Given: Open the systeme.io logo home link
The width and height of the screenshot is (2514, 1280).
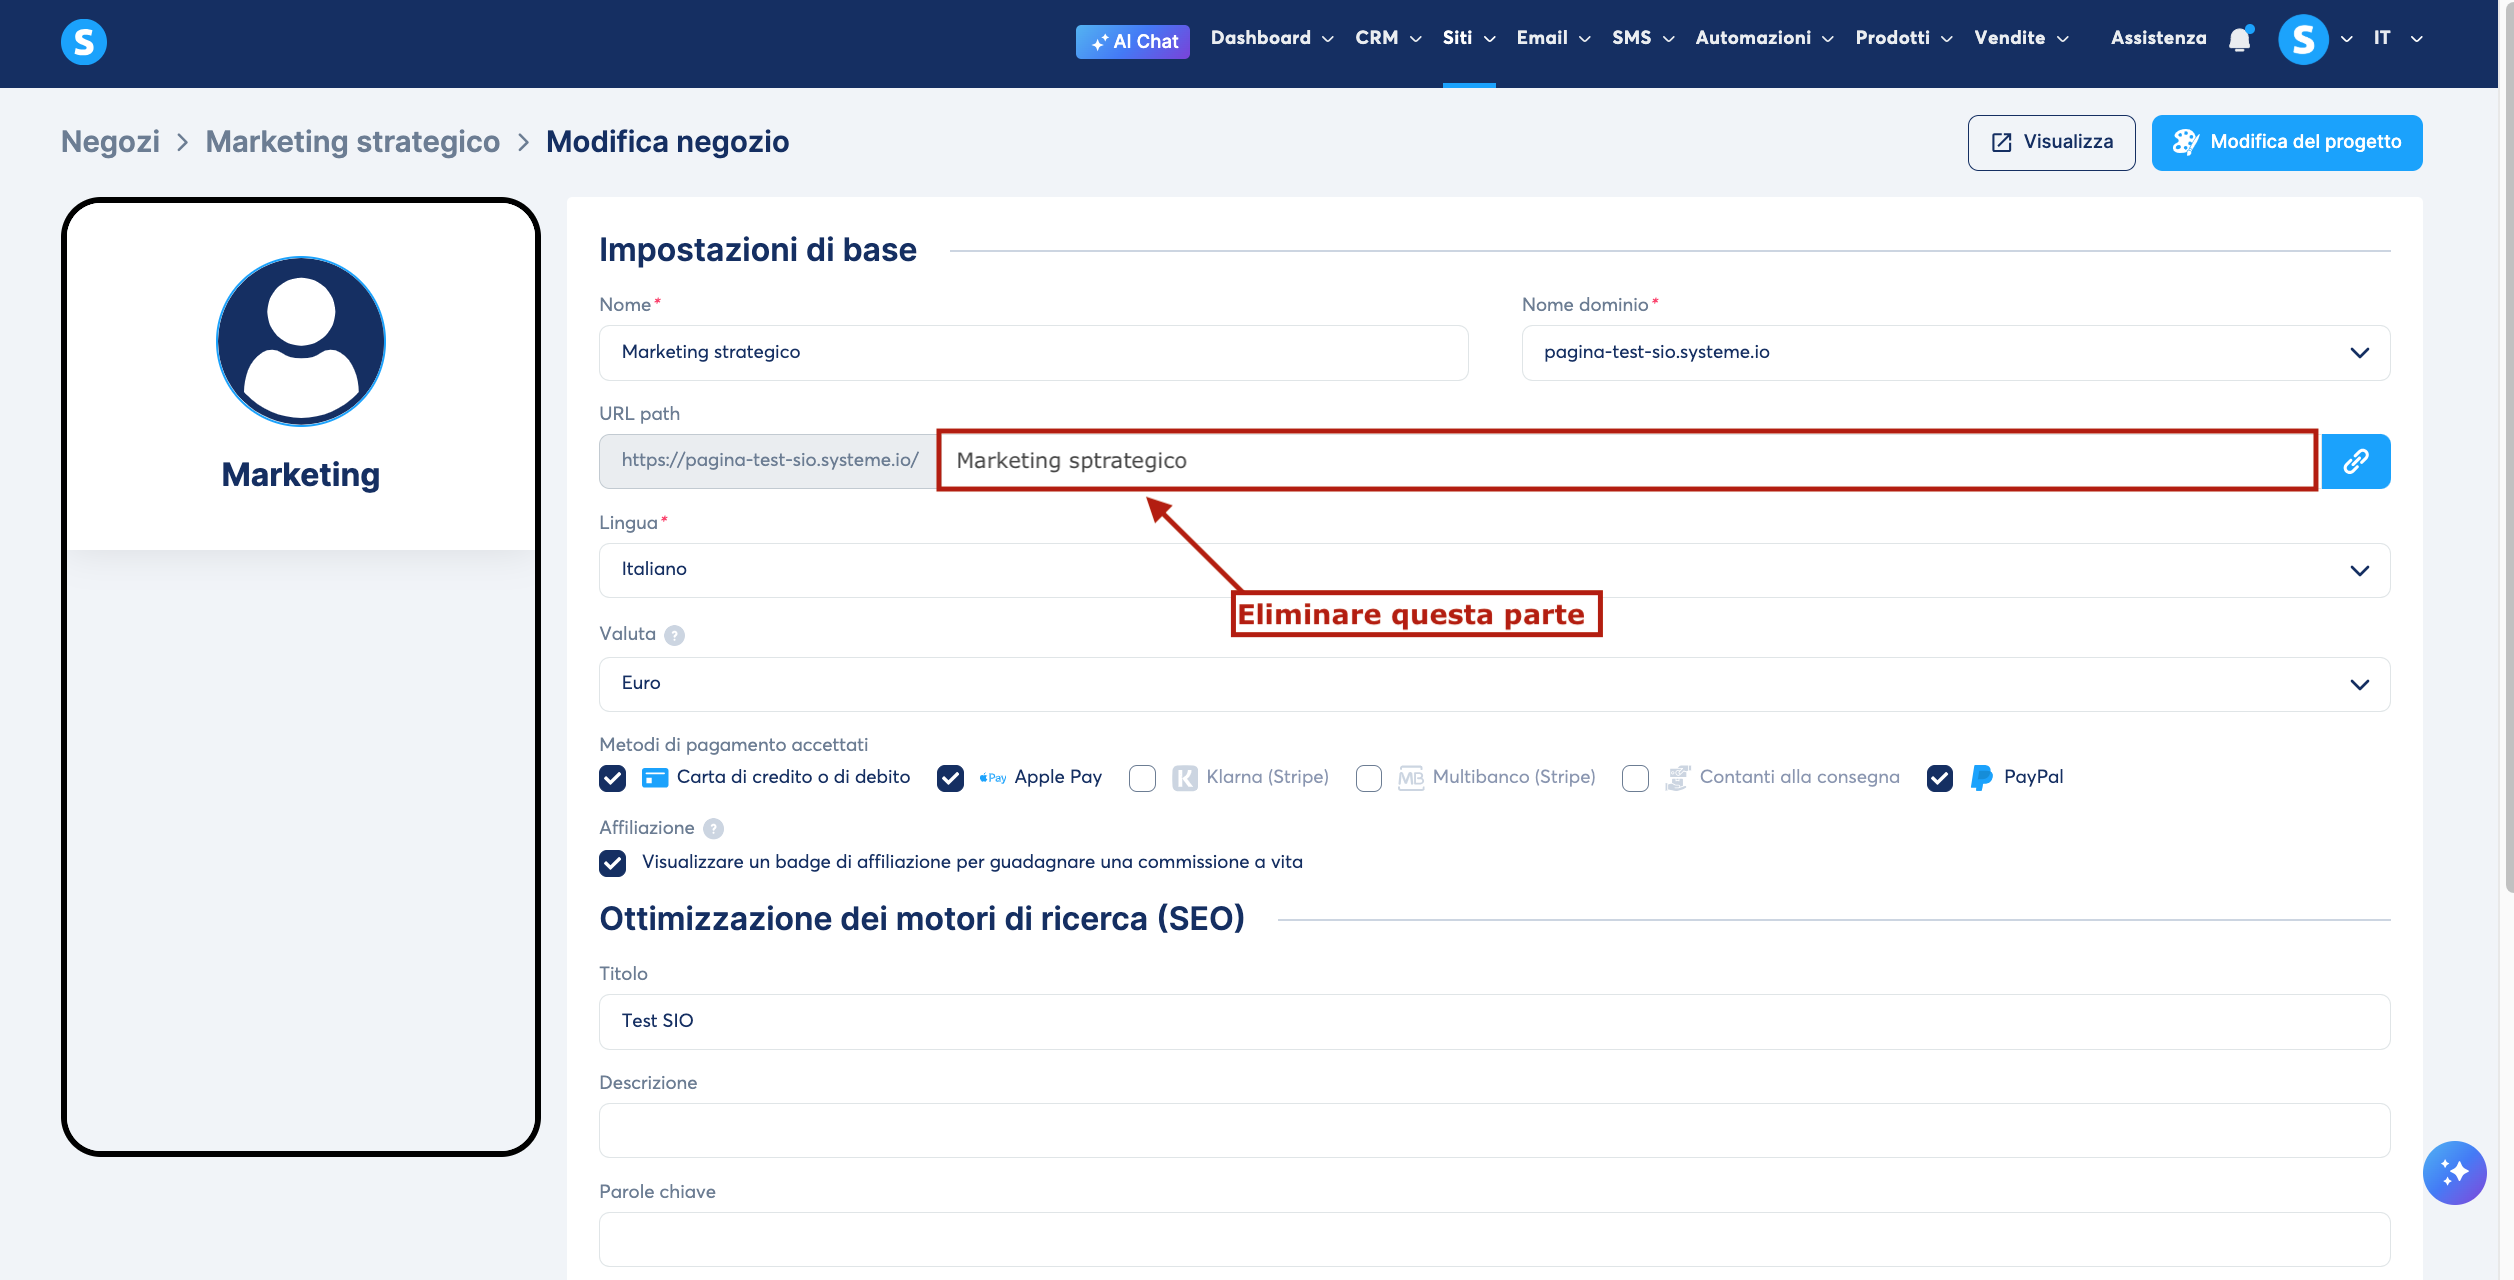Looking at the screenshot, I should tap(84, 42).
